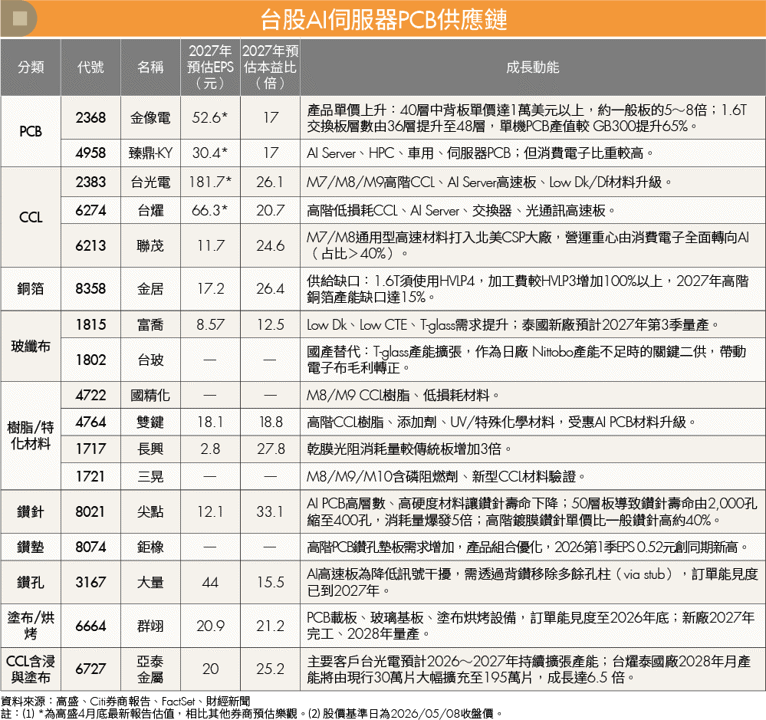Click company name 群翊
Viewport: 766px width, 720px height.
150,626
